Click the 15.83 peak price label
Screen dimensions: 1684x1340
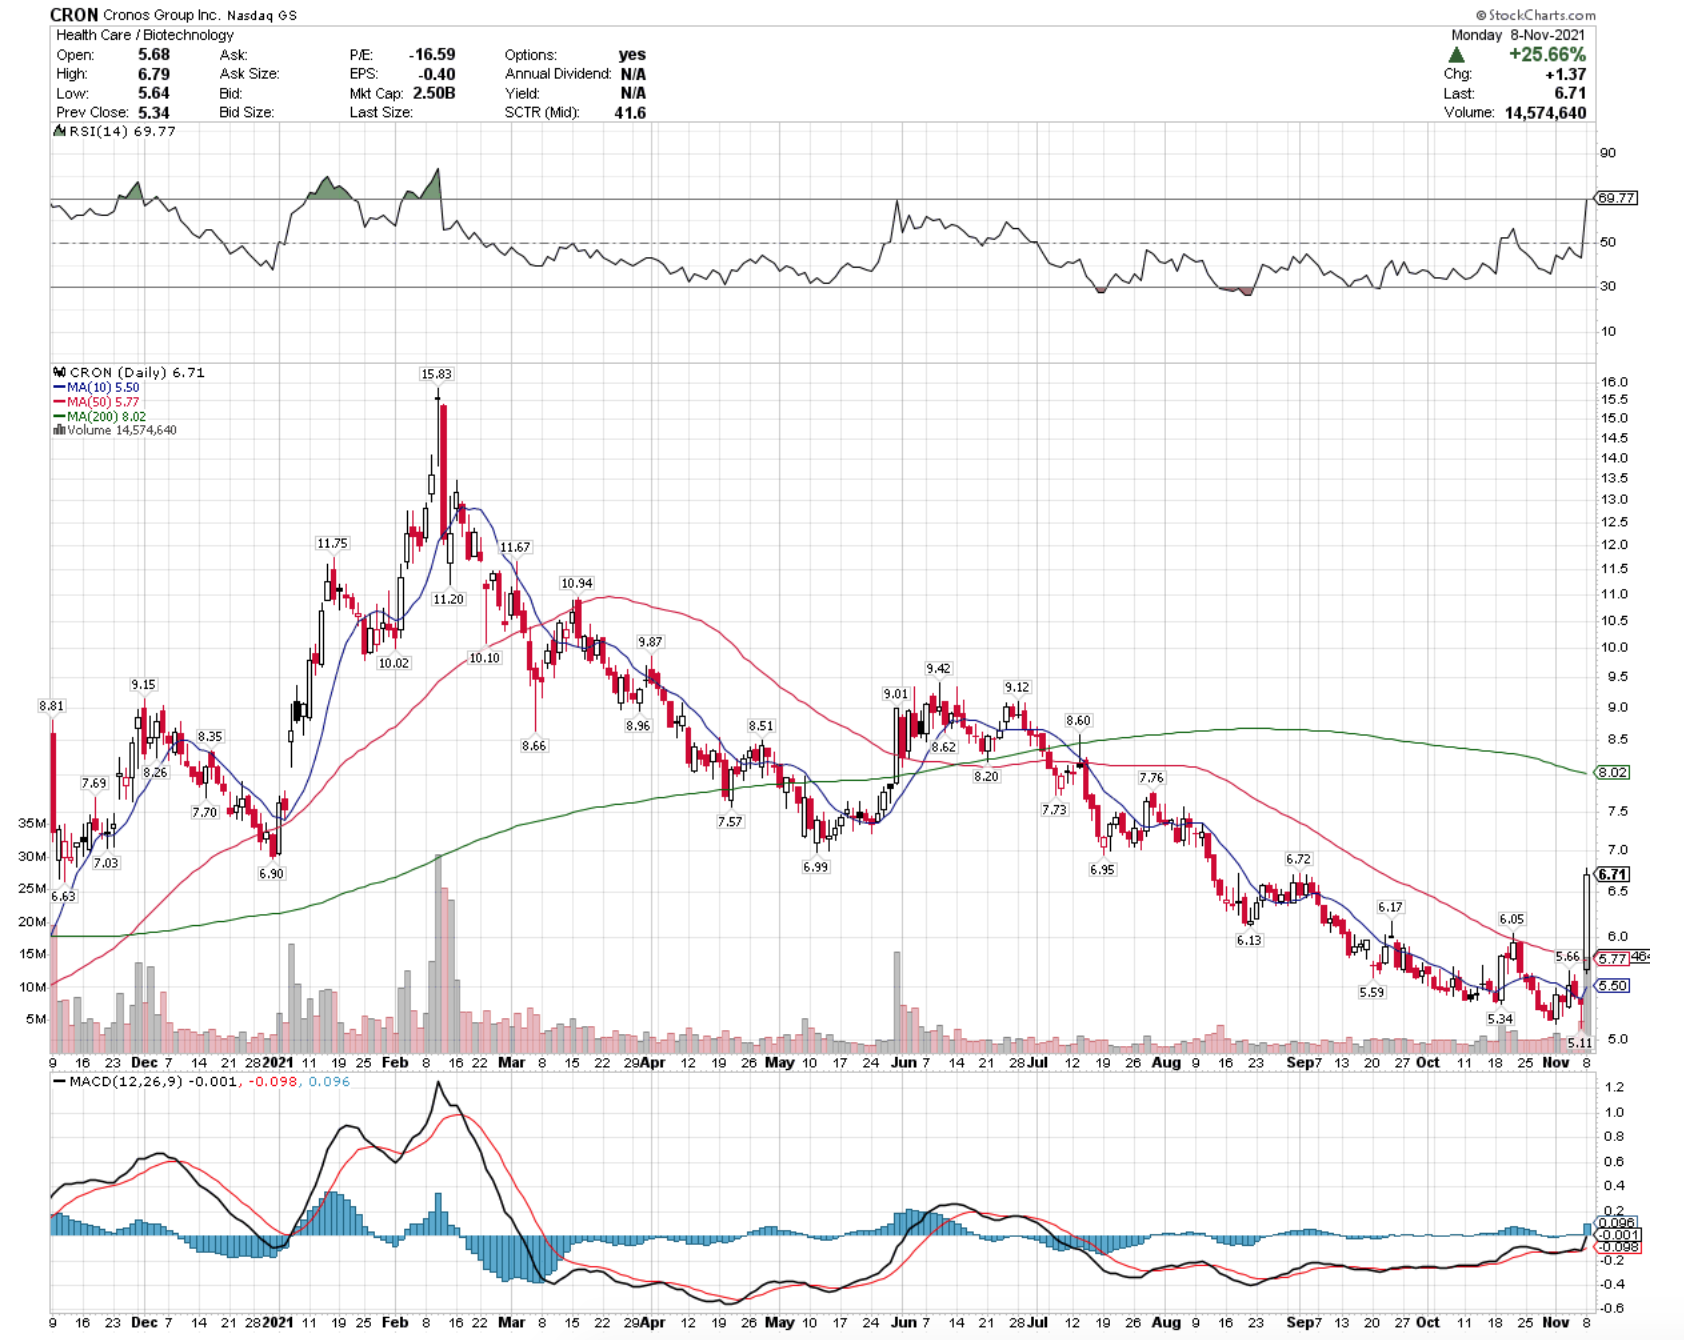[x=436, y=374]
